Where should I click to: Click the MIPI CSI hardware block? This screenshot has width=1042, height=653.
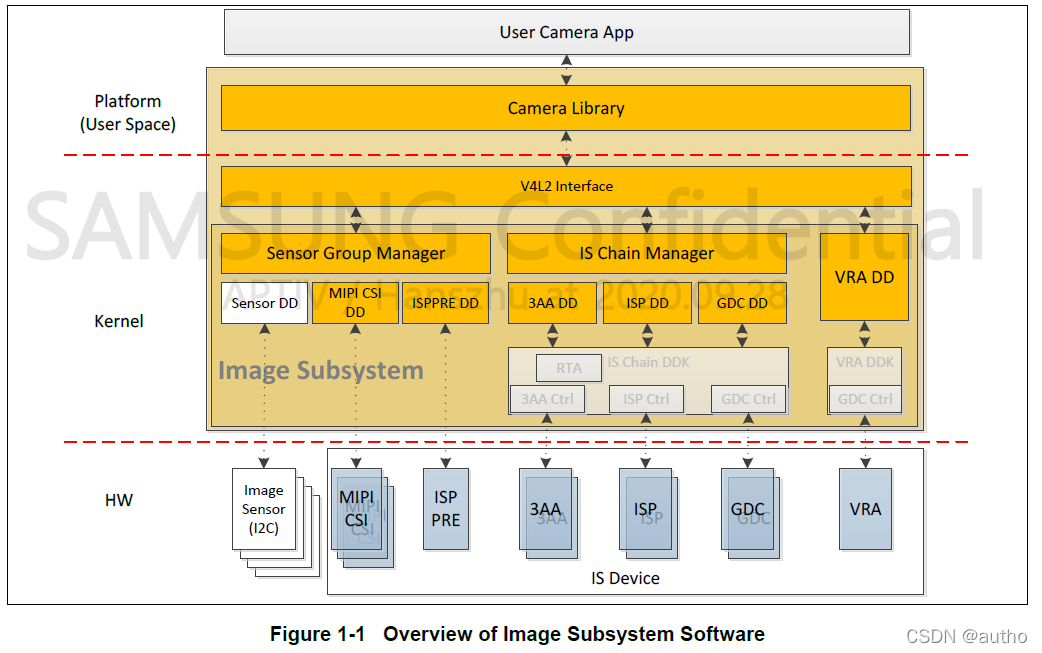(x=357, y=509)
